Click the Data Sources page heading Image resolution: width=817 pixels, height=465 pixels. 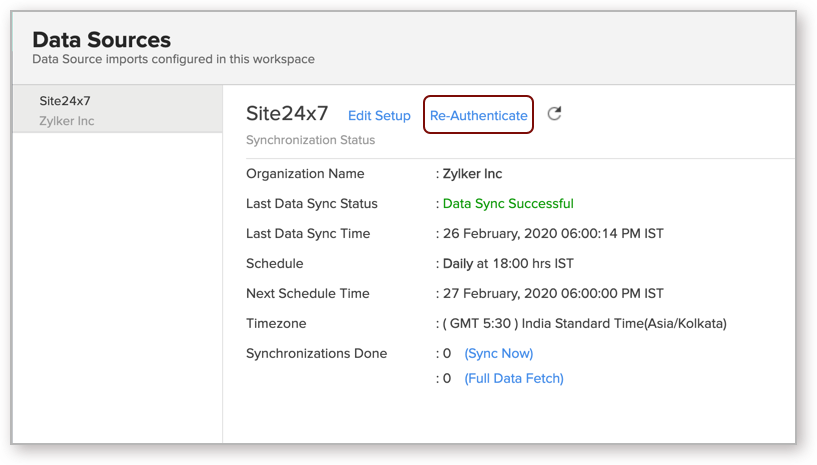[x=101, y=40]
